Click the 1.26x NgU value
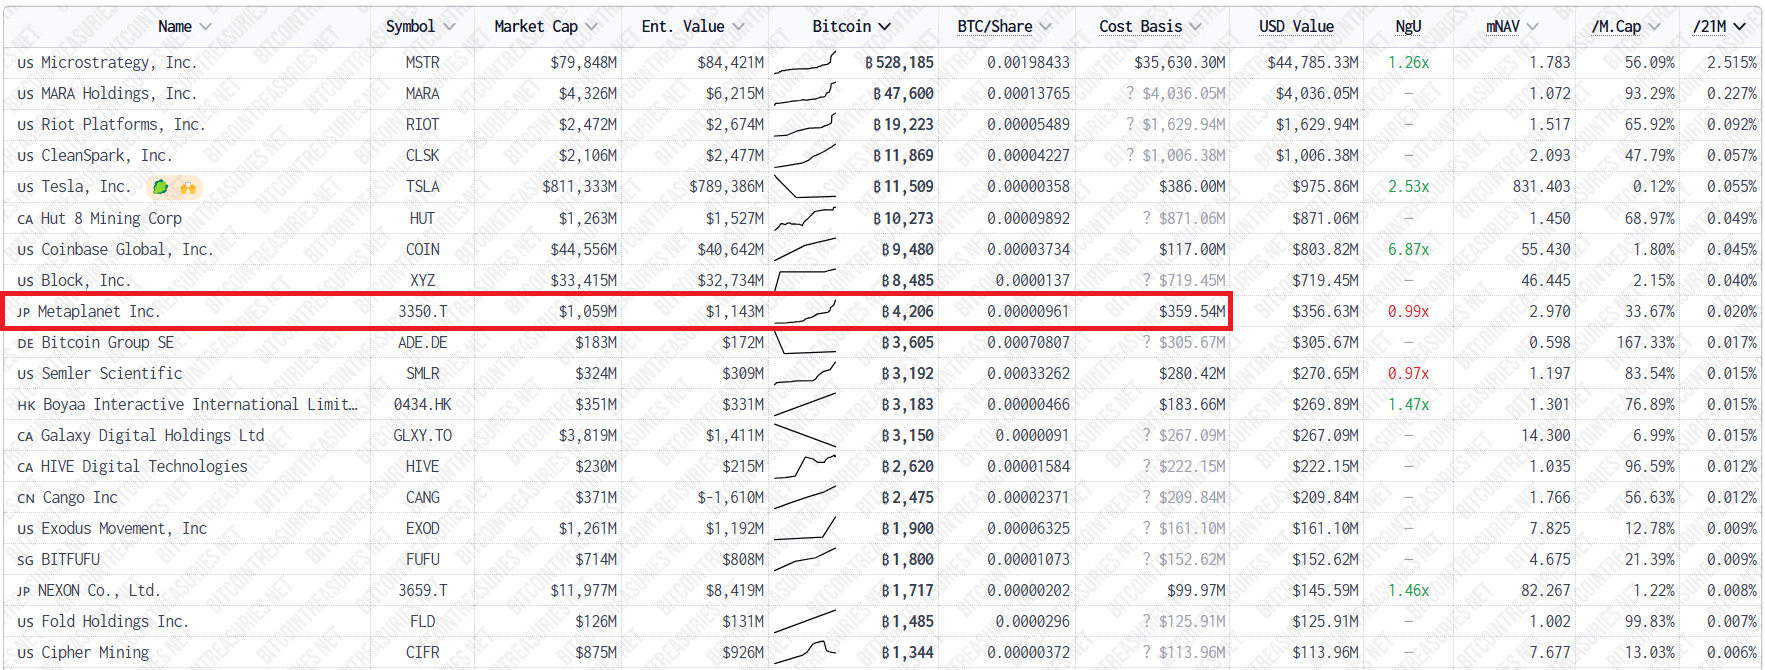 (1408, 62)
